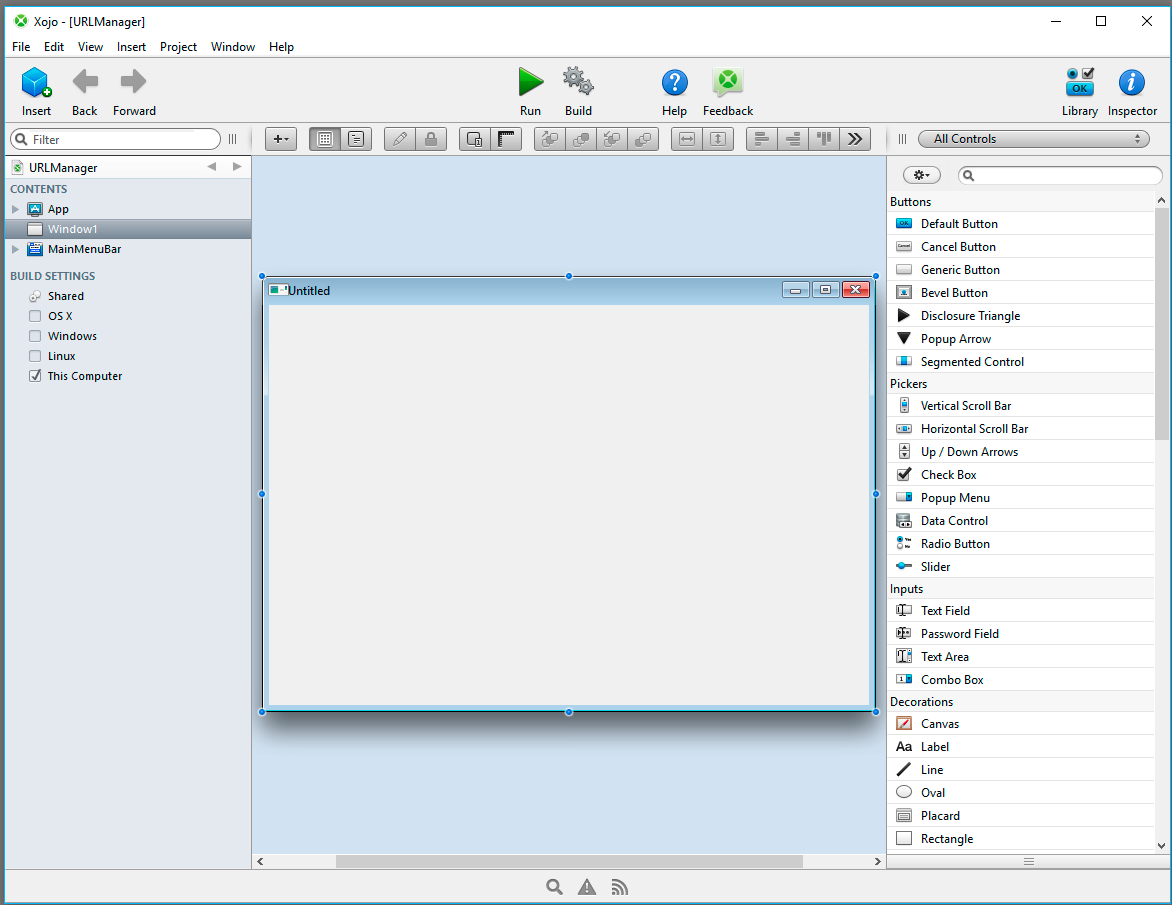
Task: Click the align left icon
Action: (x=762, y=139)
